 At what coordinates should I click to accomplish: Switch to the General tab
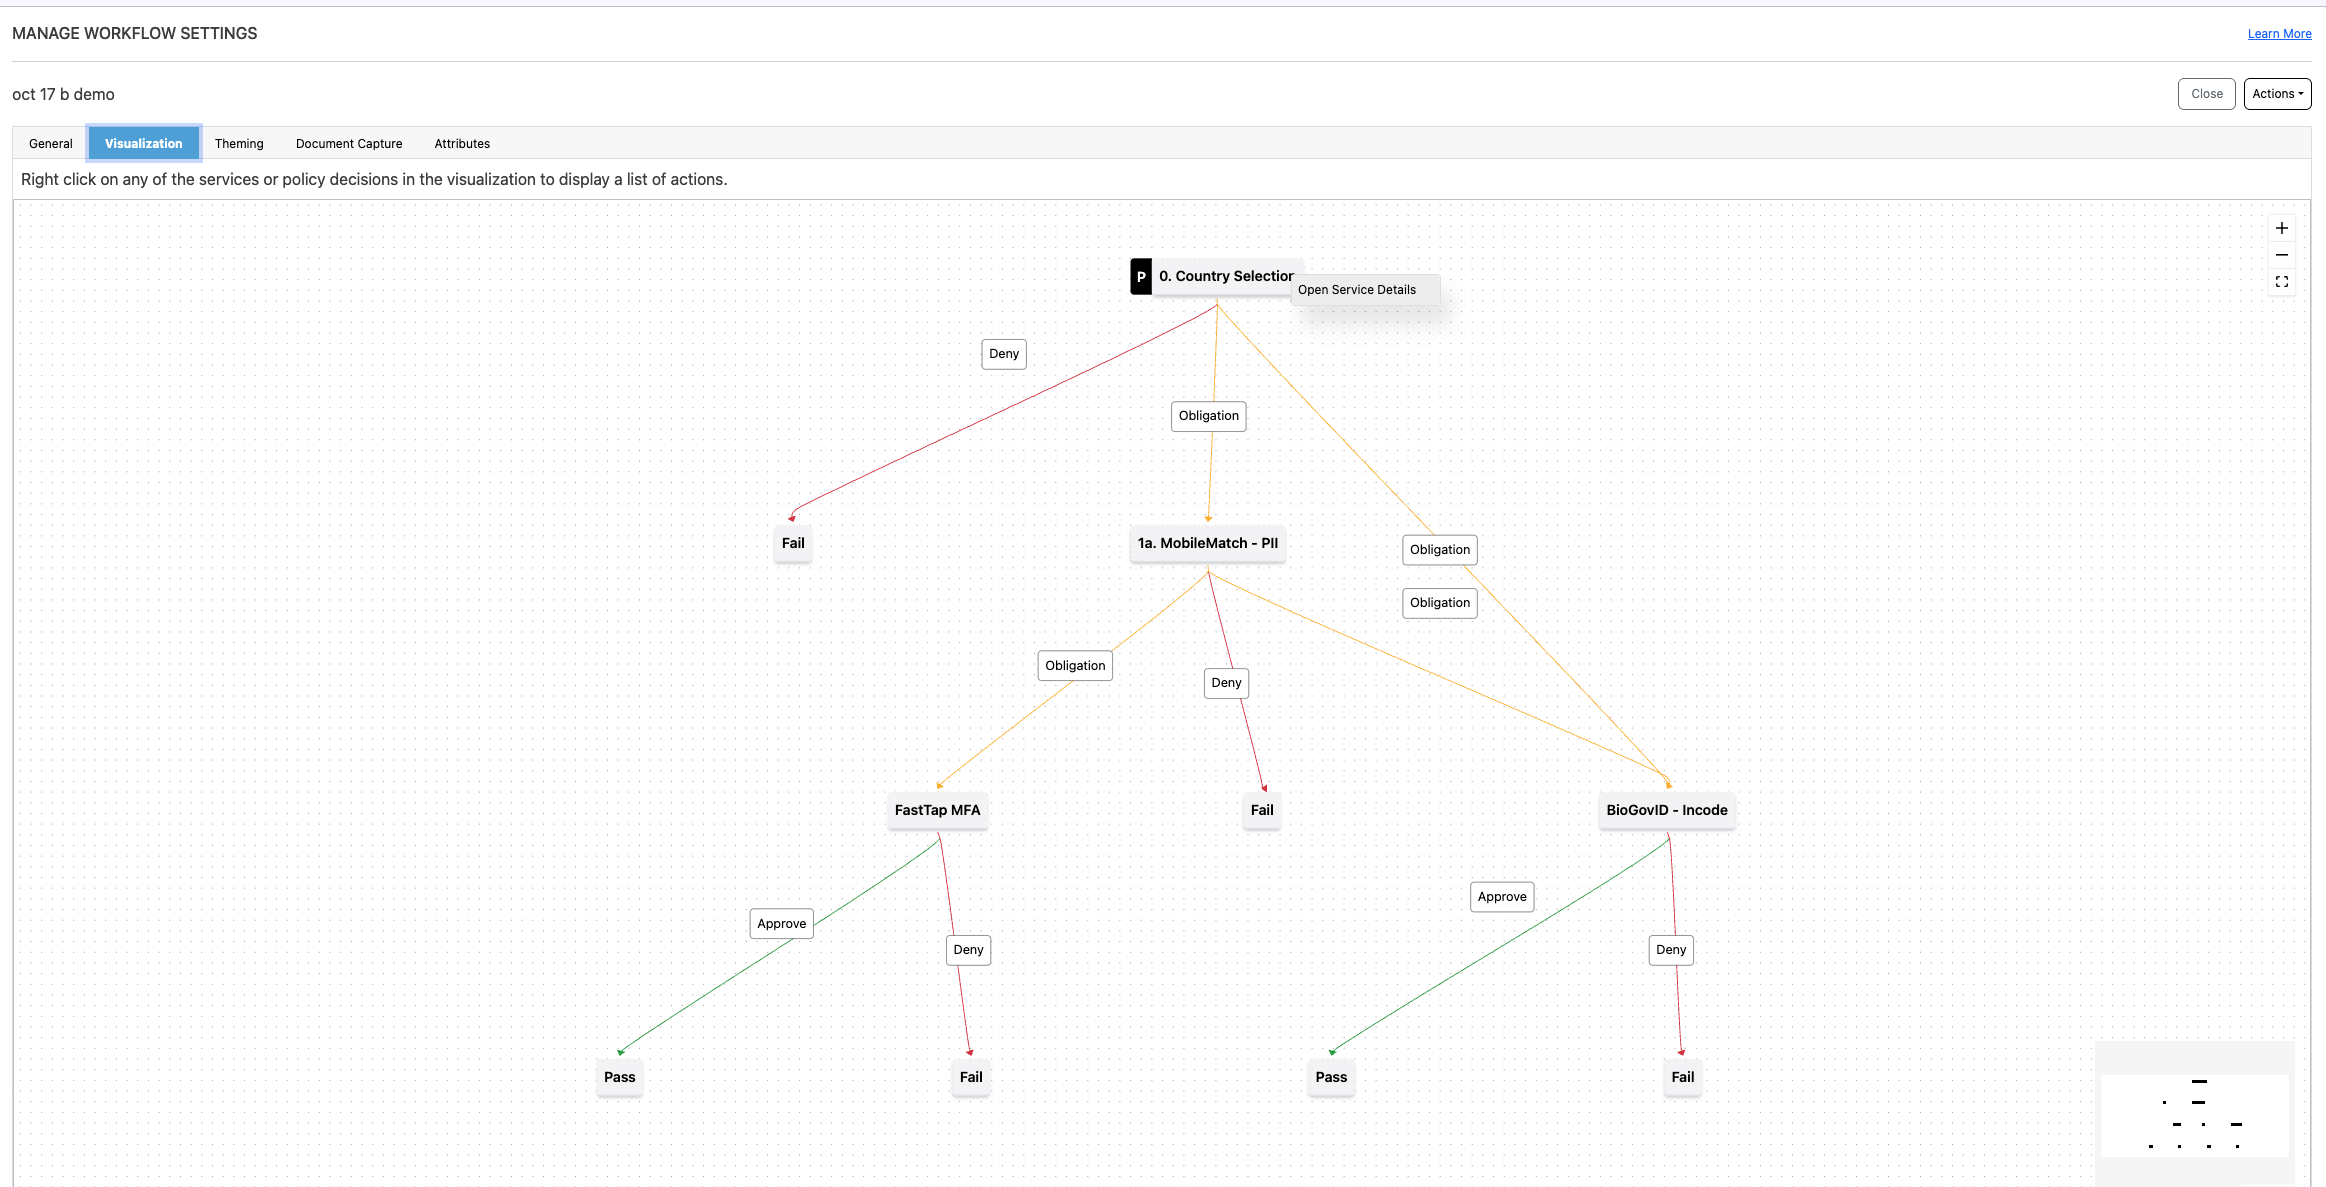(x=51, y=144)
